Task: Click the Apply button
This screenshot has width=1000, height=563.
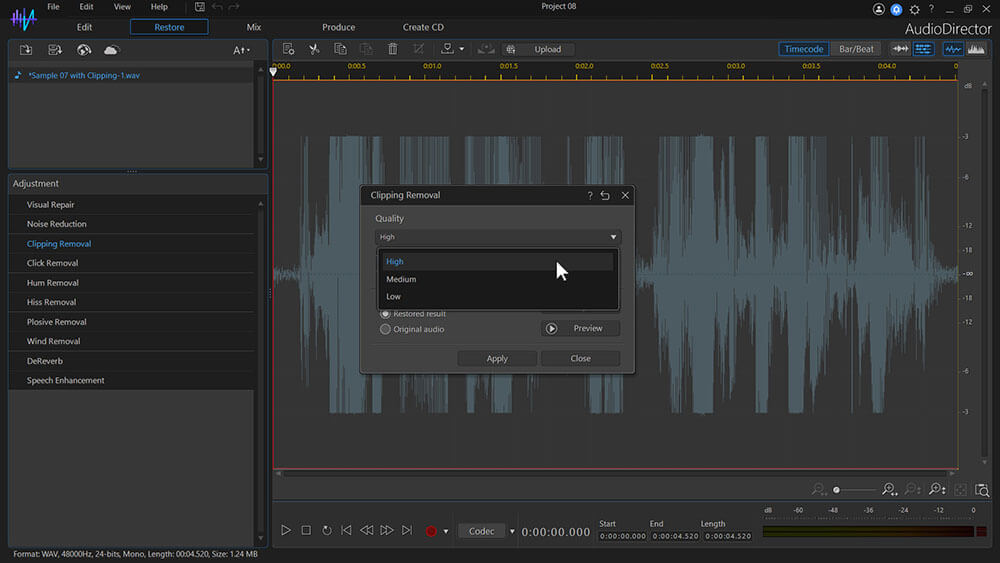Action: click(497, 358)
